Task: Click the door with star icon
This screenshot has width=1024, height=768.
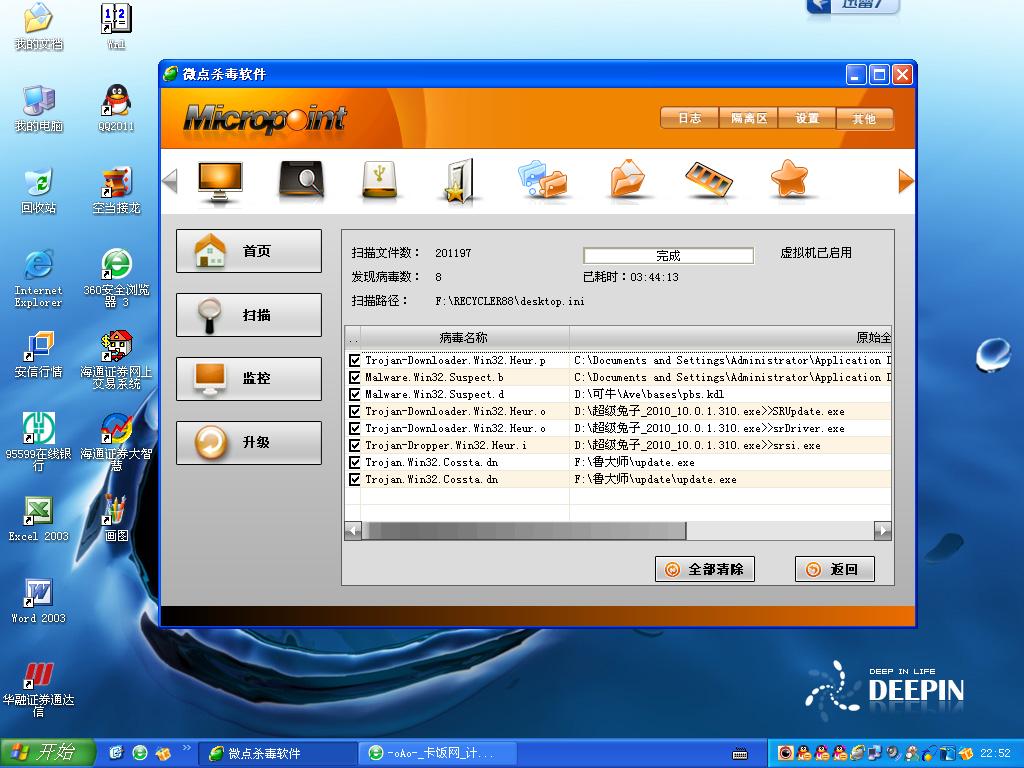Action: (458, 181)
